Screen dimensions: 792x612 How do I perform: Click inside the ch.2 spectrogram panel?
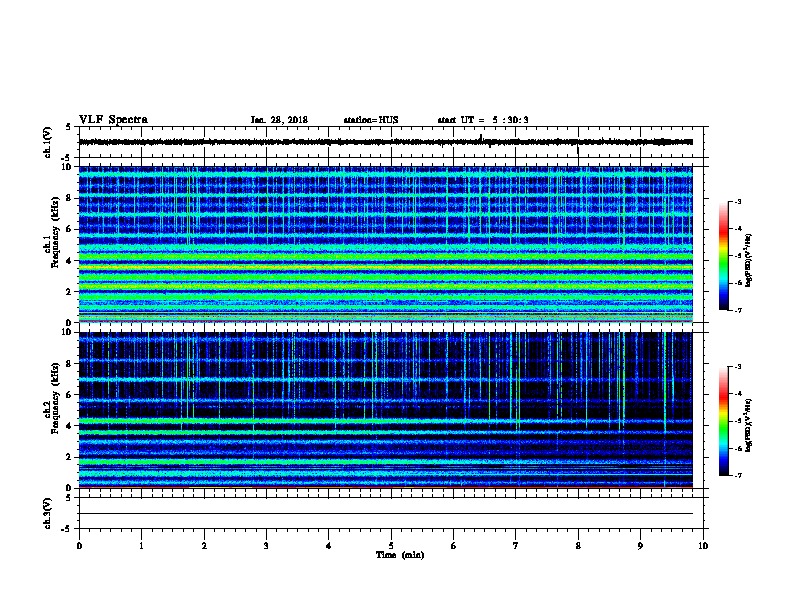pyautogui.click(x=385, y=410)
